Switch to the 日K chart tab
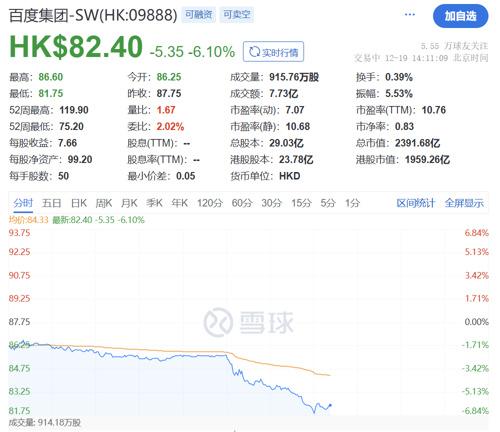Screen dimensions: 500x432 [79, 203]
